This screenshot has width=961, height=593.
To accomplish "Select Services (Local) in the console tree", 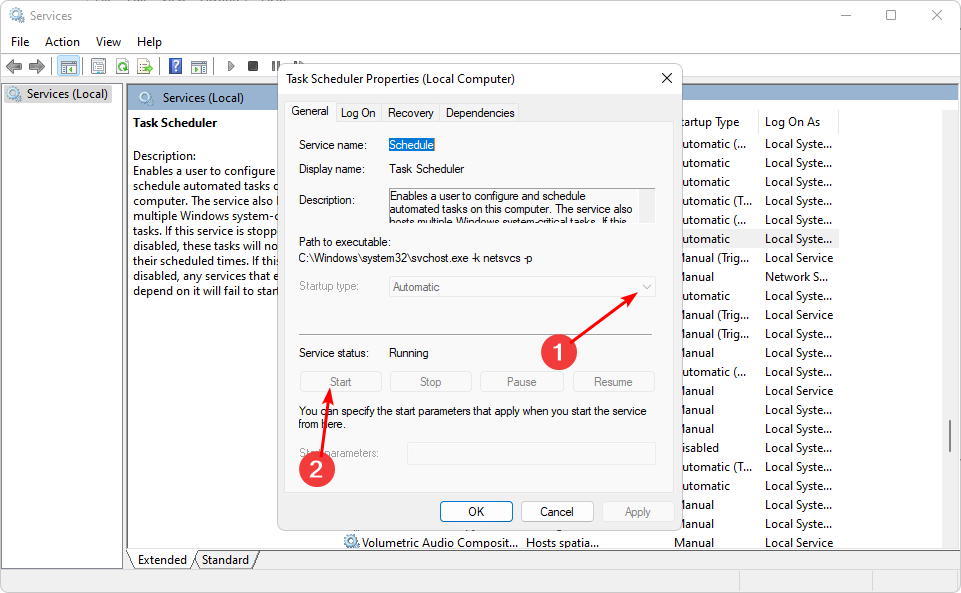I will coord(58,94).
